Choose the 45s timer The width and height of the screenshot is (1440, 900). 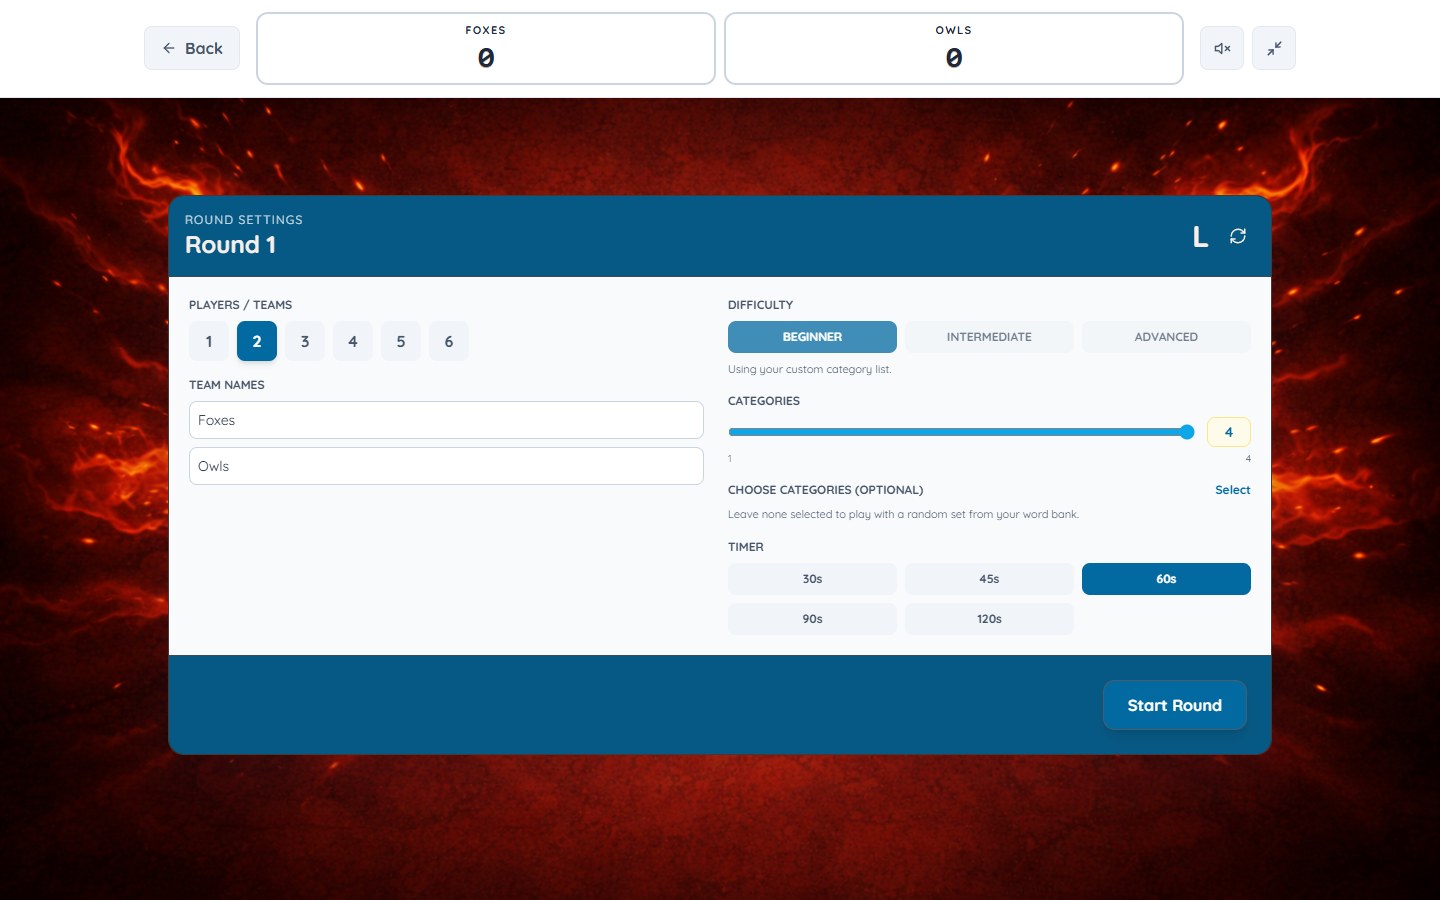(989, 579)
